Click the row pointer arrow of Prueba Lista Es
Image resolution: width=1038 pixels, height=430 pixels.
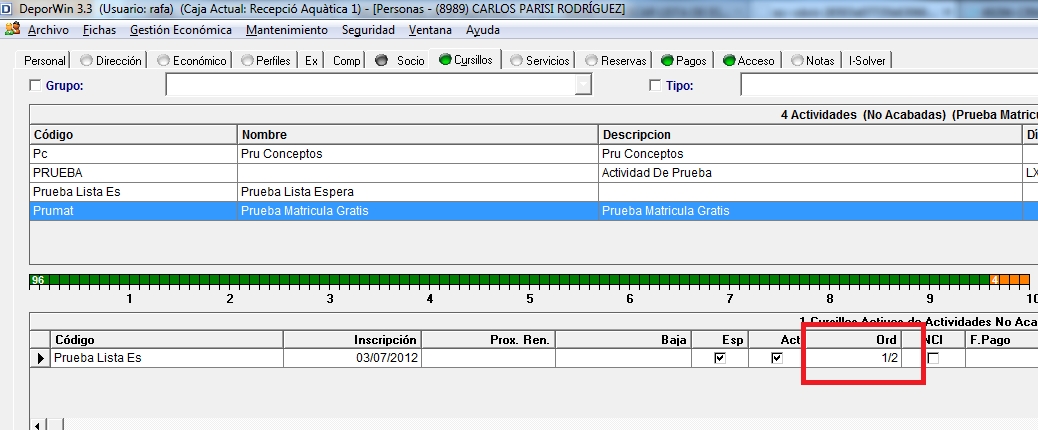40,358
